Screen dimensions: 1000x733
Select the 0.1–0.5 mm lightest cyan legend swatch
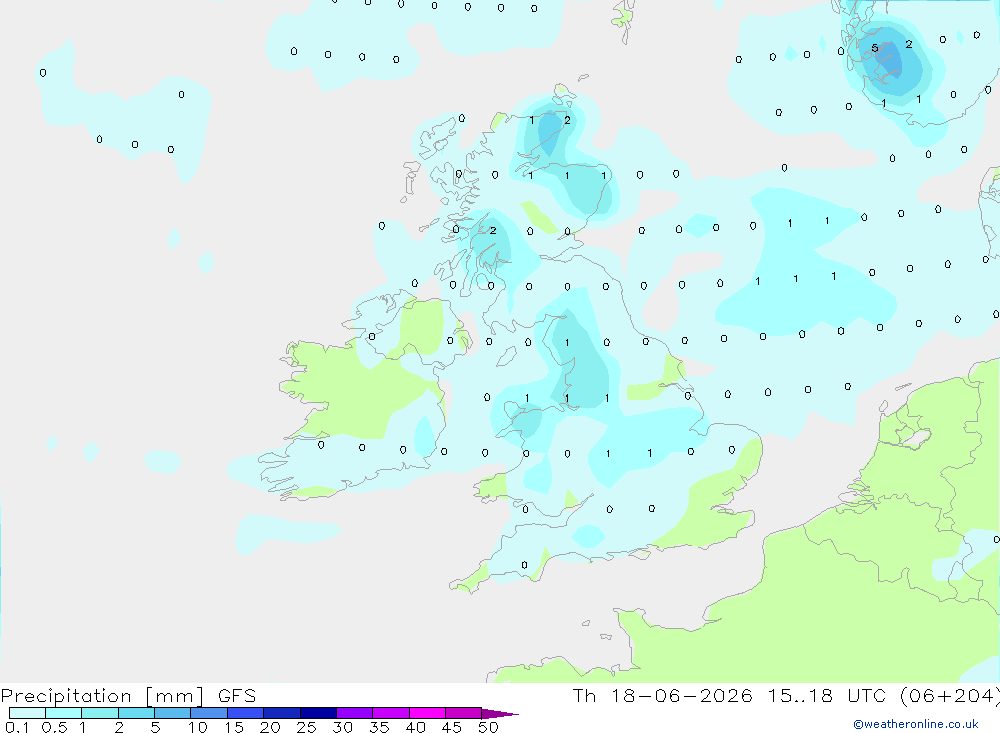click(x=27, y=713)
